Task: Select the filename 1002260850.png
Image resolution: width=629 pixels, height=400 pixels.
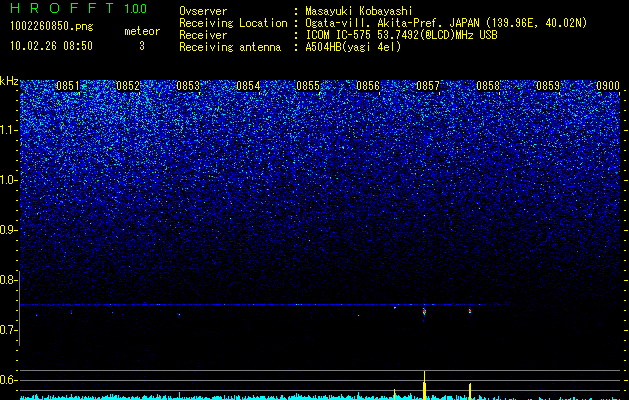Action: 52,26
